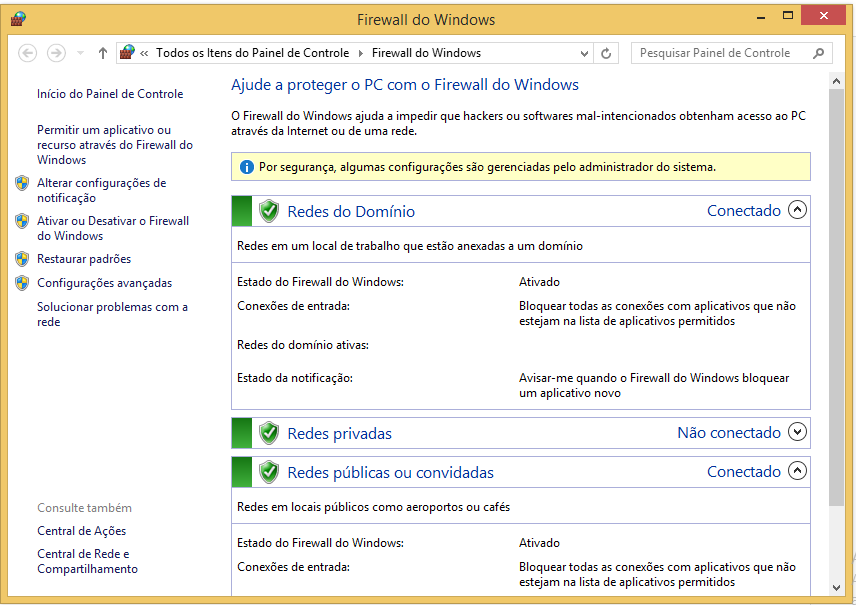Click shield icon beside Configurações avançadas
Screen dimensions: 856x605
pos(22,283)
